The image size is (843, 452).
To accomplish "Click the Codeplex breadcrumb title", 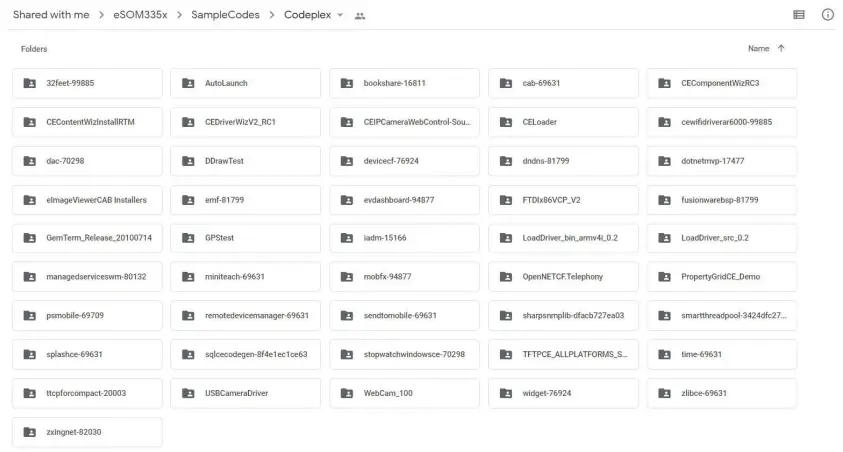I will pyautogui.click(x=308, y=15).
